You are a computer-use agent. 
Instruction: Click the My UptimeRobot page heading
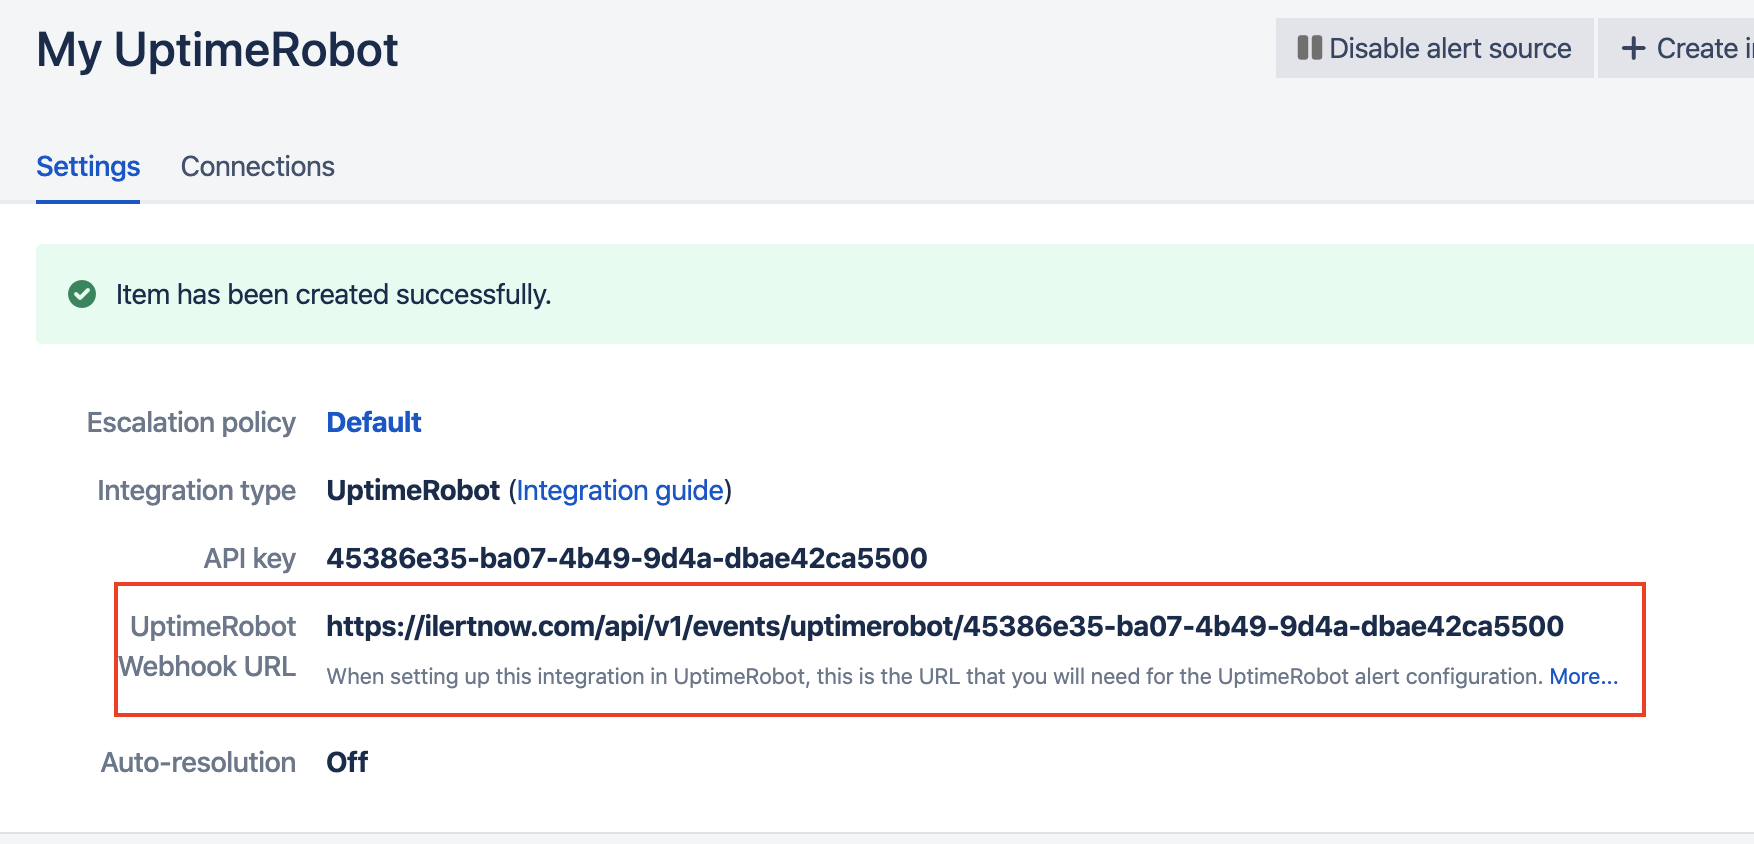(217, 50)
